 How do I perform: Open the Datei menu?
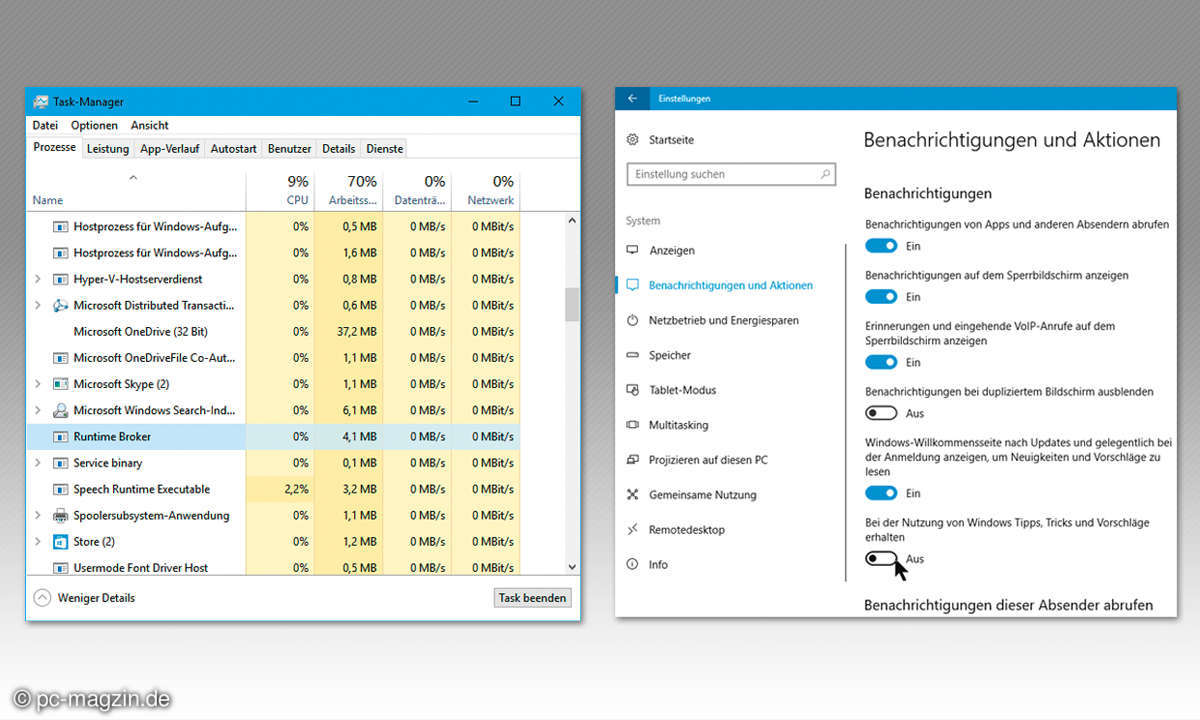(x=45, y=125)
